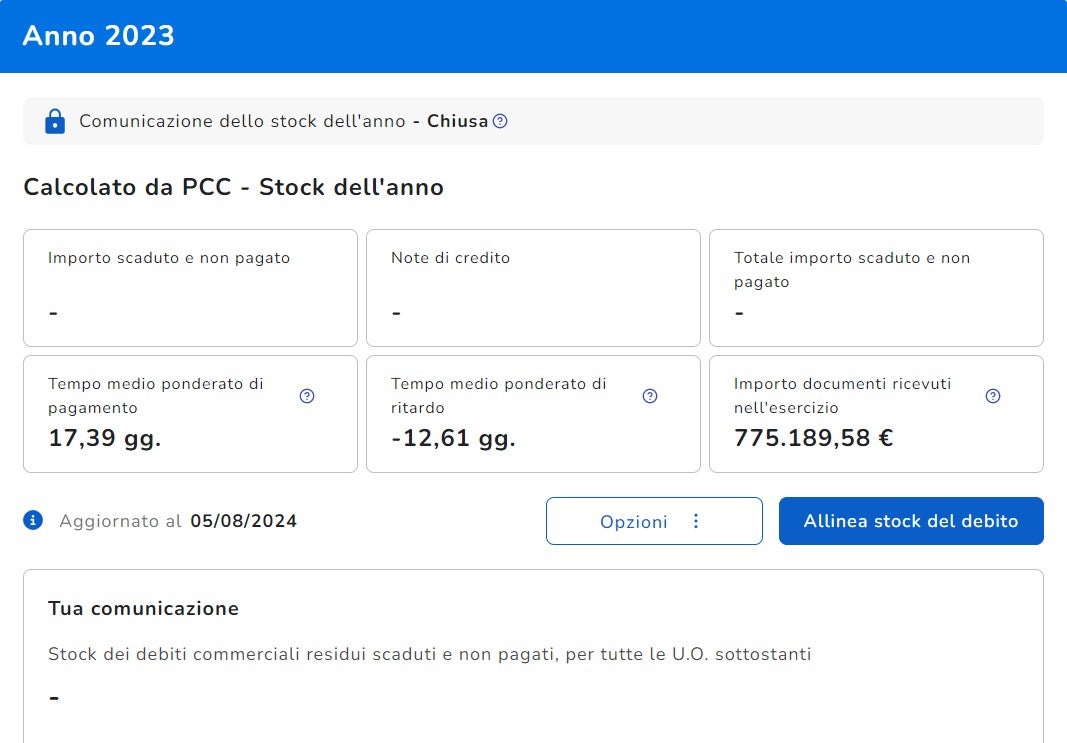Show help for Tempo medio di pagamento

click(x=307, y=396)
